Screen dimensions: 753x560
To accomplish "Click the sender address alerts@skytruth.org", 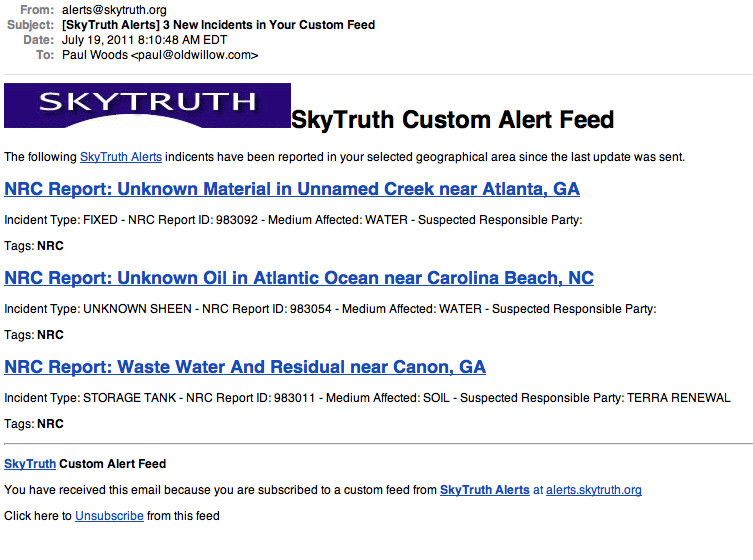I will click(x=114, y=10).
